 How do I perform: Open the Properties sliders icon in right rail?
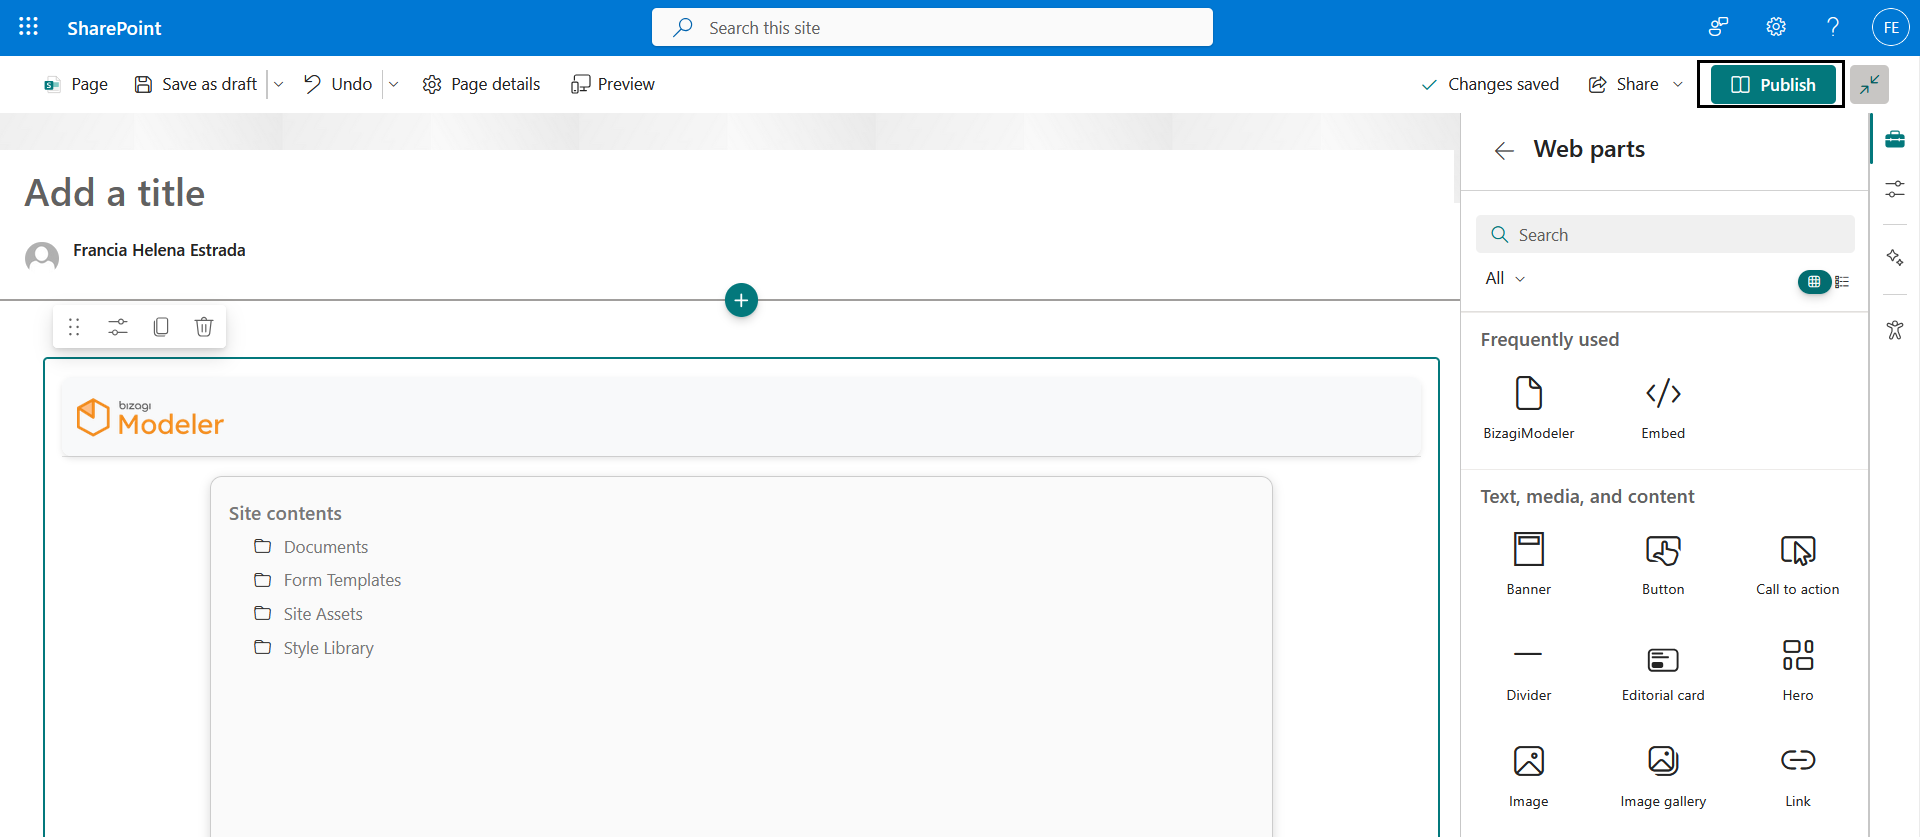[1895, 189]
